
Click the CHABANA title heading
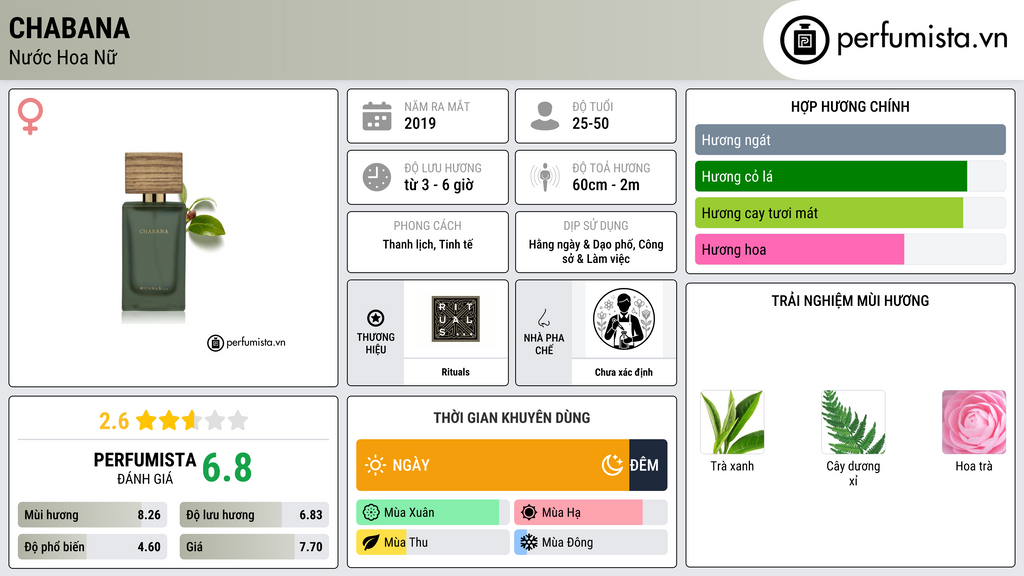pyautogui.click(x=69, y=28)
